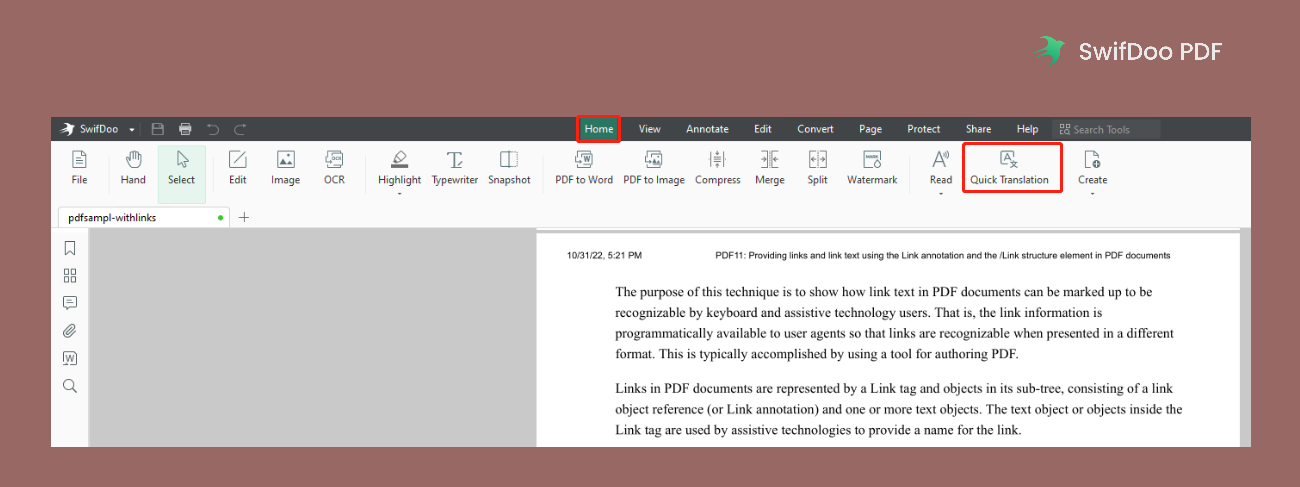The height and width of the screenshot is (487, 1300).
Task: Open the Merge tool
Action: [769, 168]
